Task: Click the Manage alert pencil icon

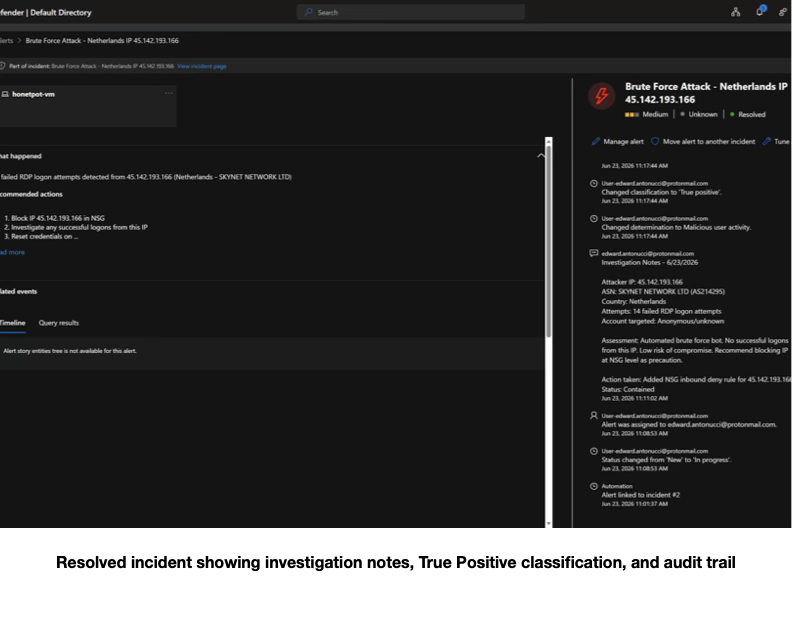Action: pos(596,141)
